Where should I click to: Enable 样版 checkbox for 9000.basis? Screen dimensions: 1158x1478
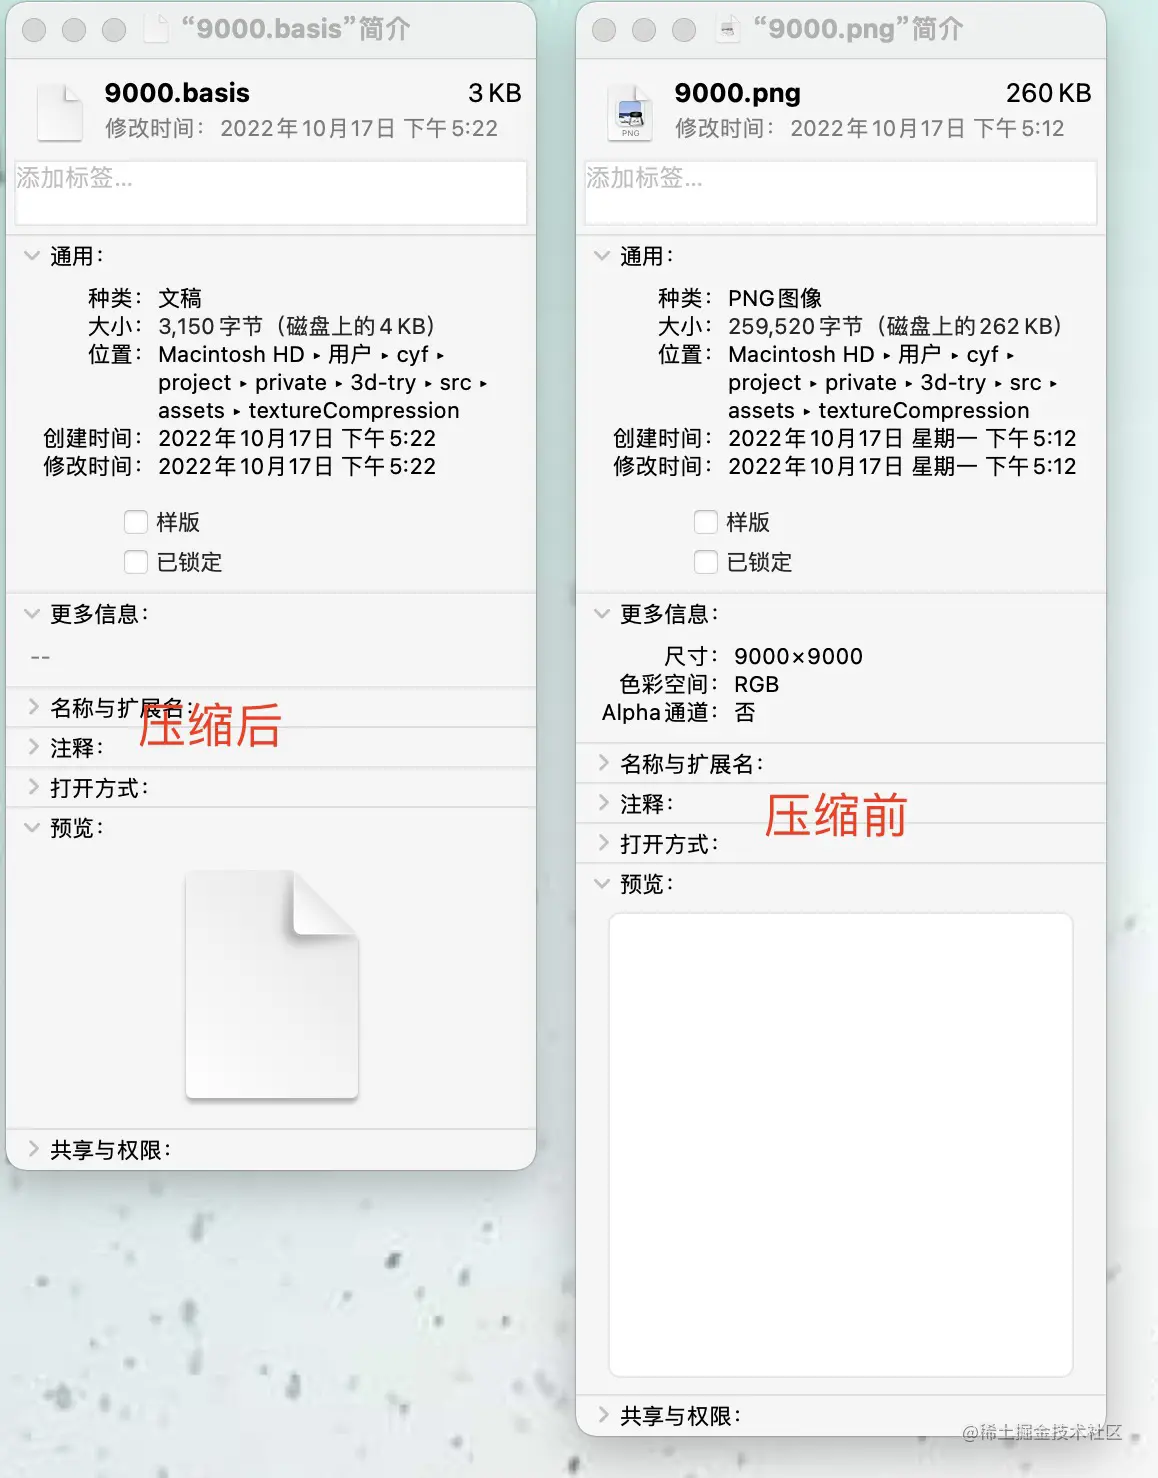[x=135, y=521]
